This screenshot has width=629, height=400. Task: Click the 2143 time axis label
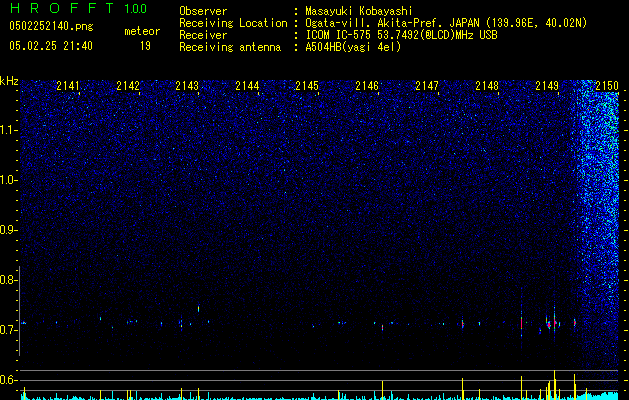pyautogui.click(x=187, y=86)
